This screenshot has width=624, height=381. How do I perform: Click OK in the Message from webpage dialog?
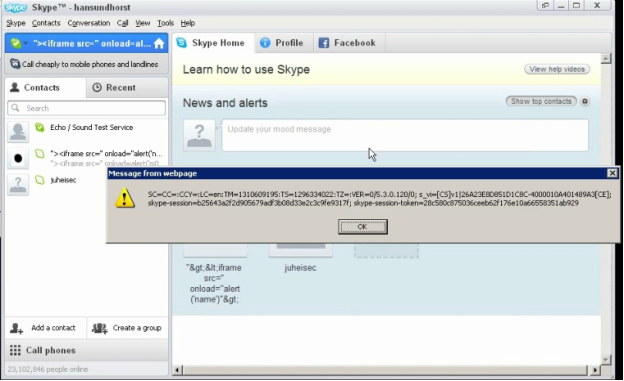point(363,227)
